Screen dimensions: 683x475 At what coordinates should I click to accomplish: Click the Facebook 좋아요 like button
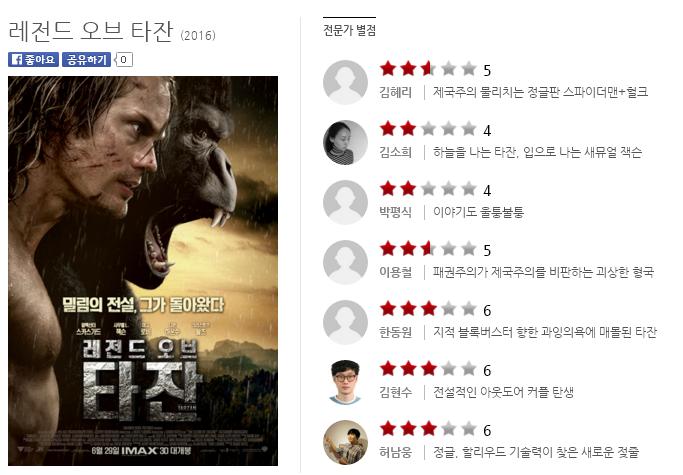pyautogui.click(x=33, y=60)
